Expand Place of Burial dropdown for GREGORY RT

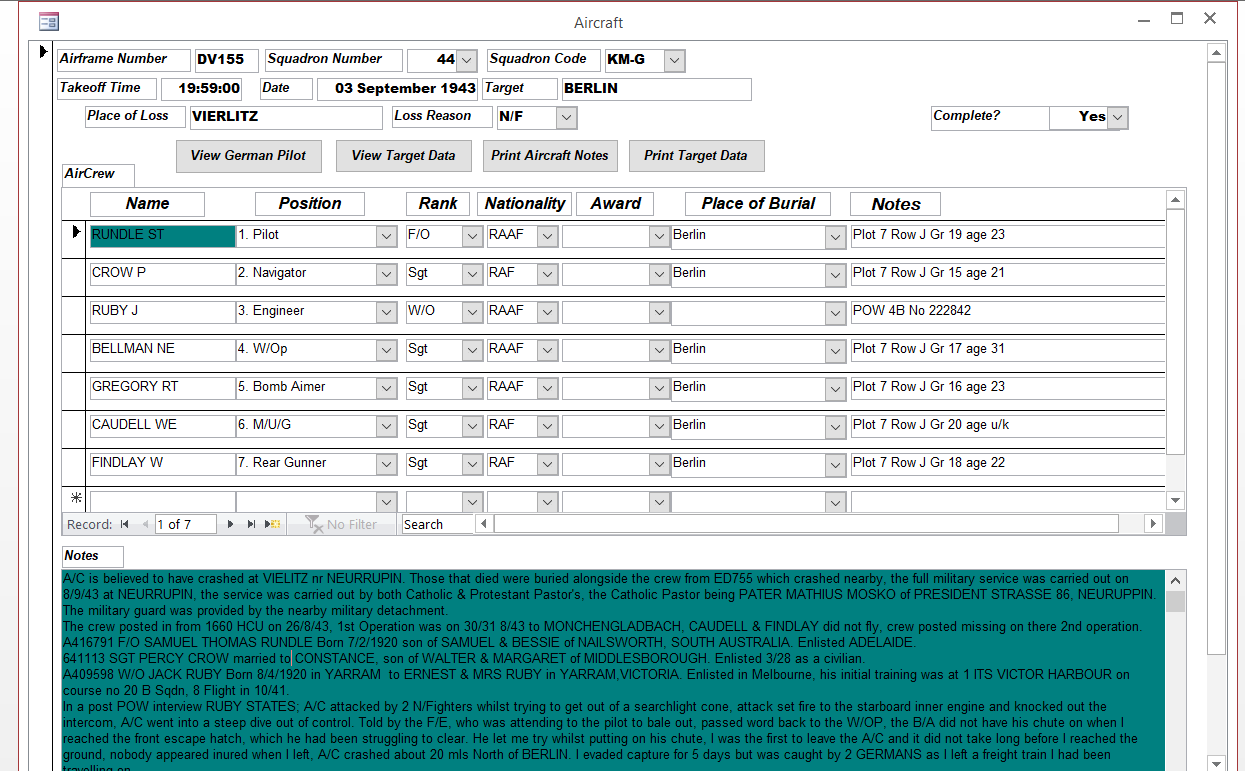(835, 388)
